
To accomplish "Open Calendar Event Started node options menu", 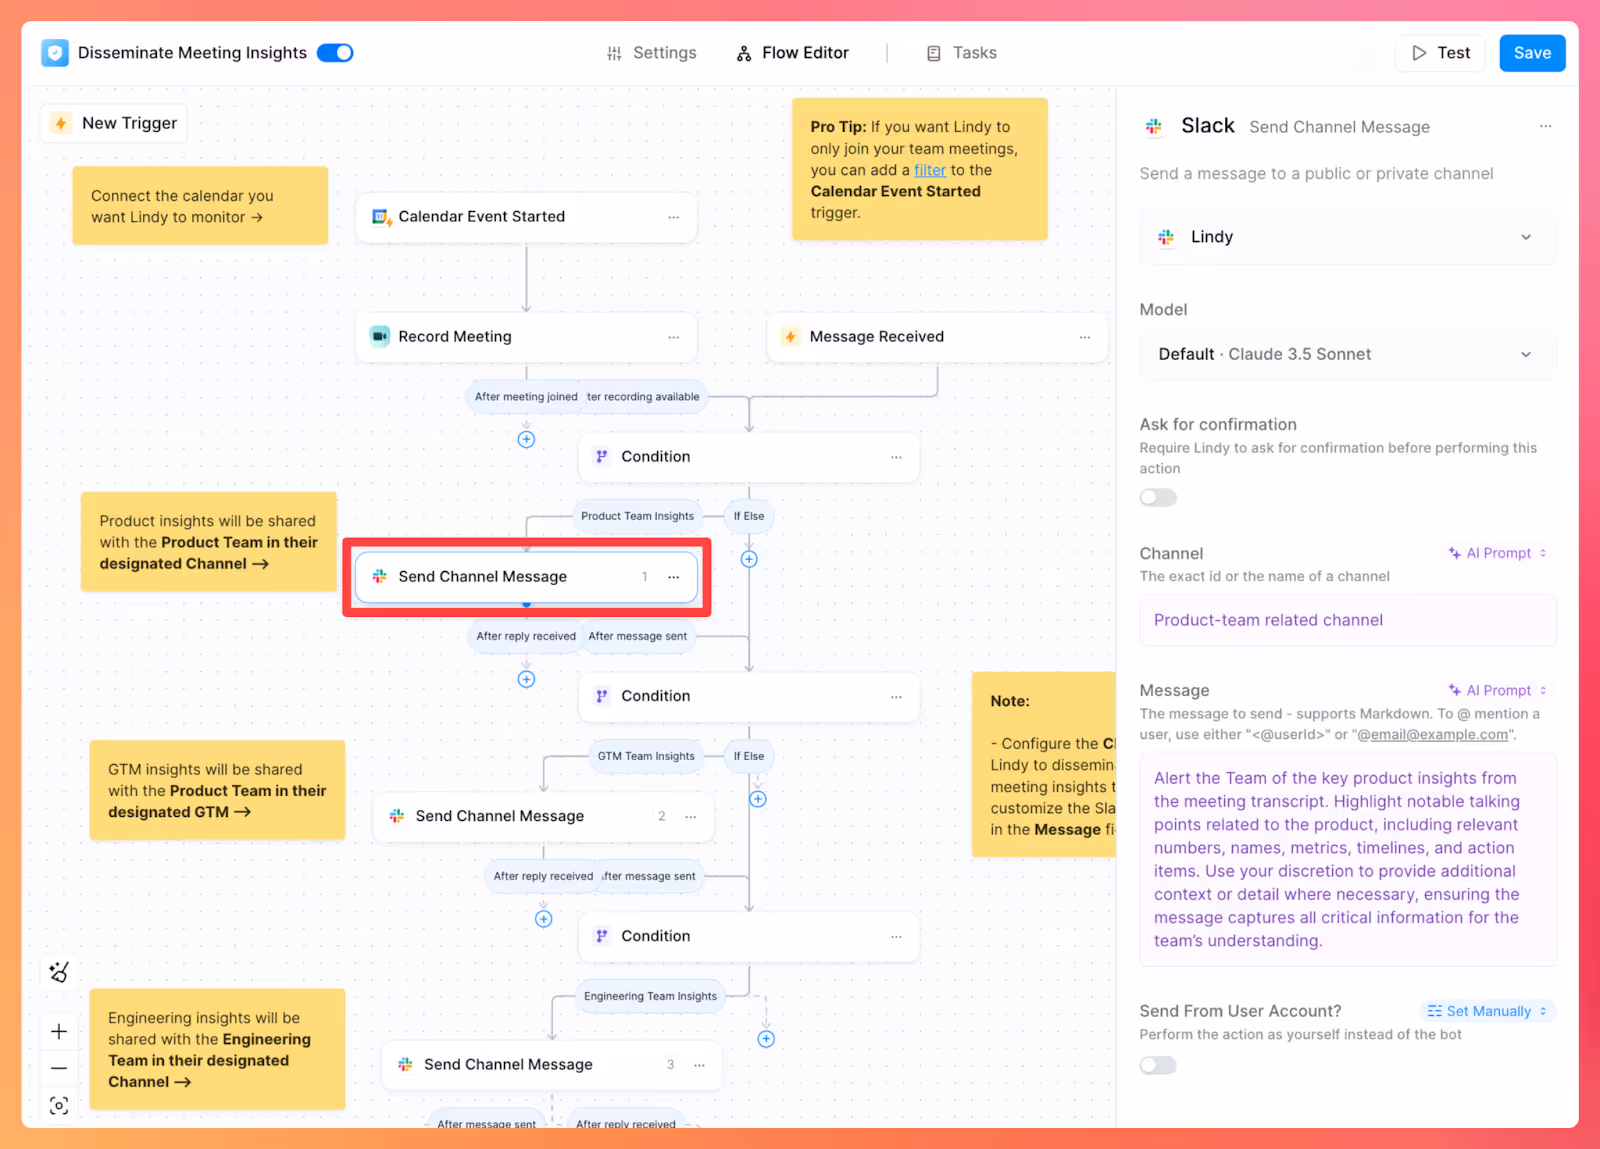I will 674,217.
